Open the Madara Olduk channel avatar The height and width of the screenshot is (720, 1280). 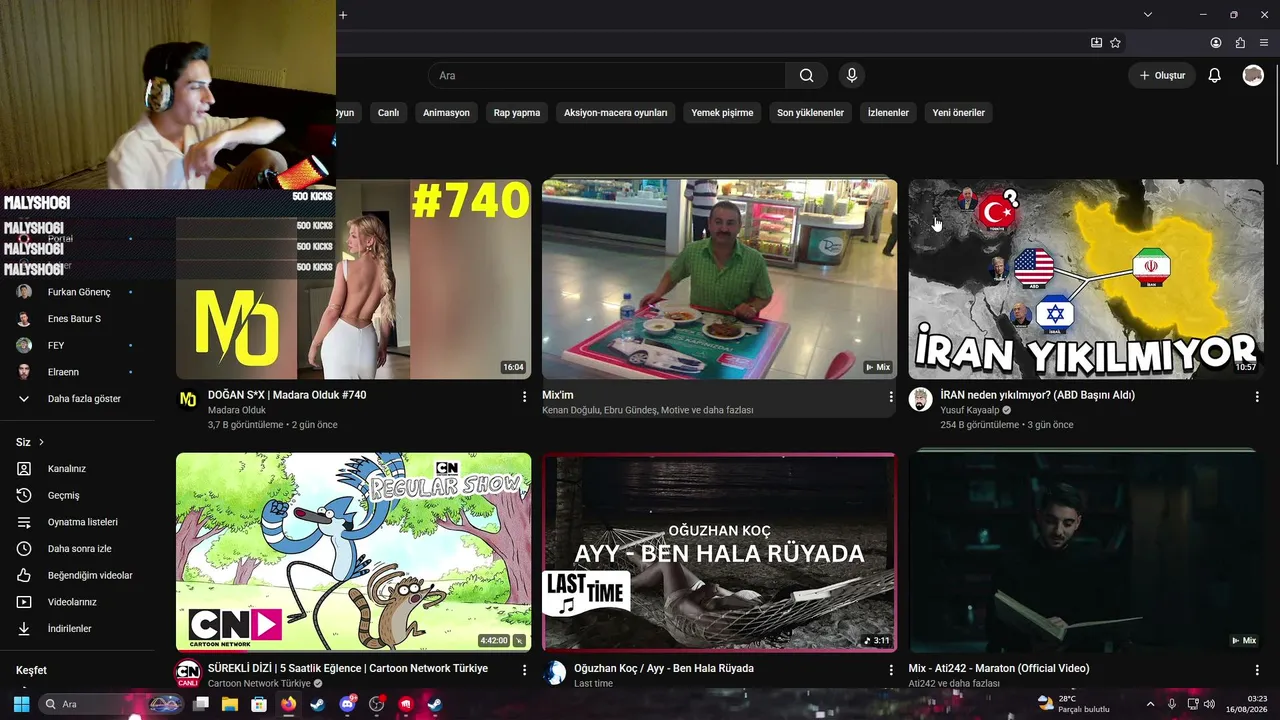click(x=188, y=400)
